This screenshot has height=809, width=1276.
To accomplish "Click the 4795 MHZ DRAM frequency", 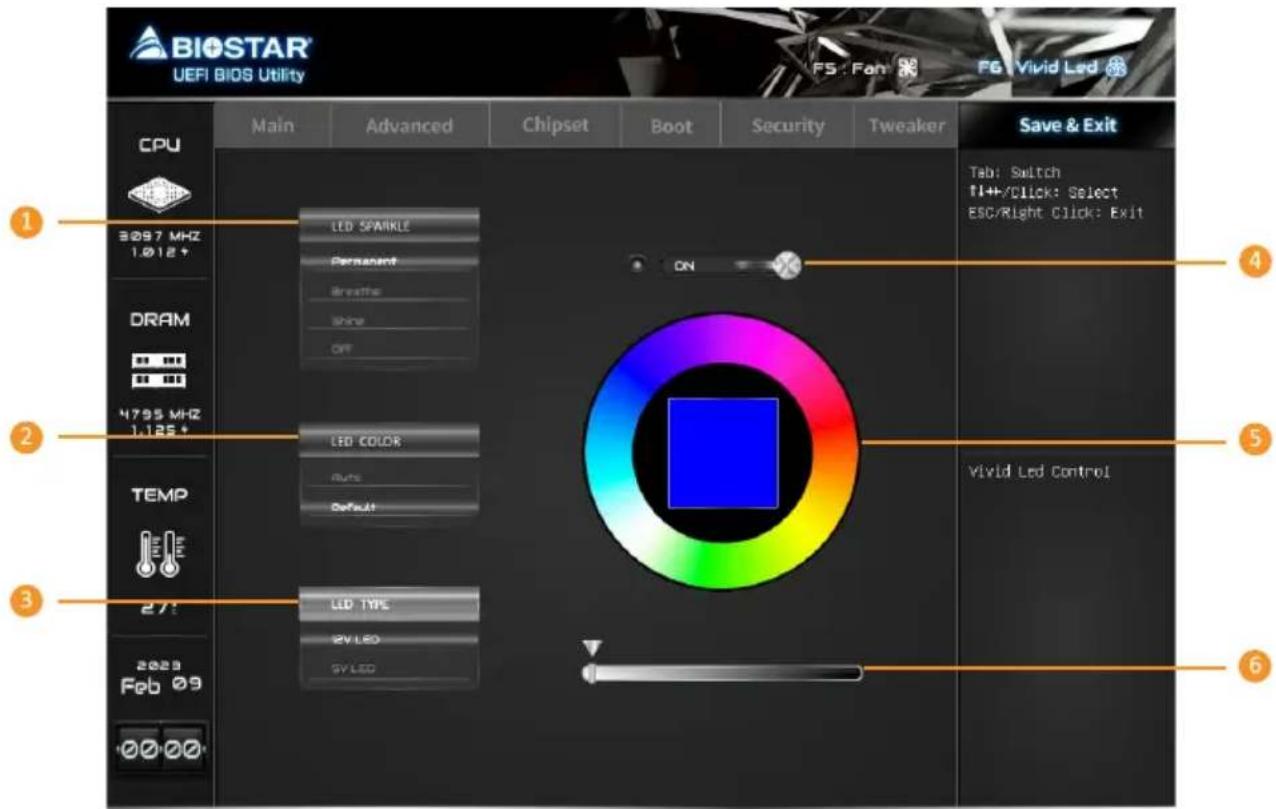I will [x=161, y=414].
